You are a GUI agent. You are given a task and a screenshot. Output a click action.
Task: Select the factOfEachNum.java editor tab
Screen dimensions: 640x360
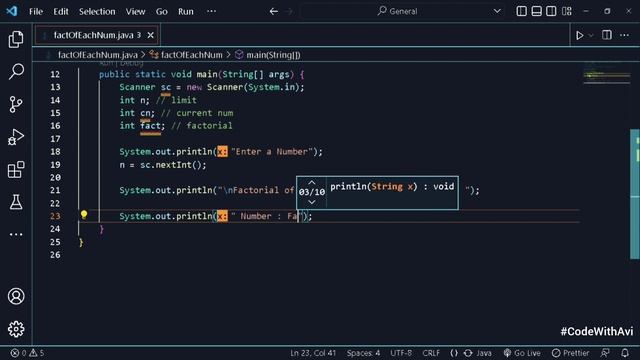pyautogui.click(x=96, y=36)
